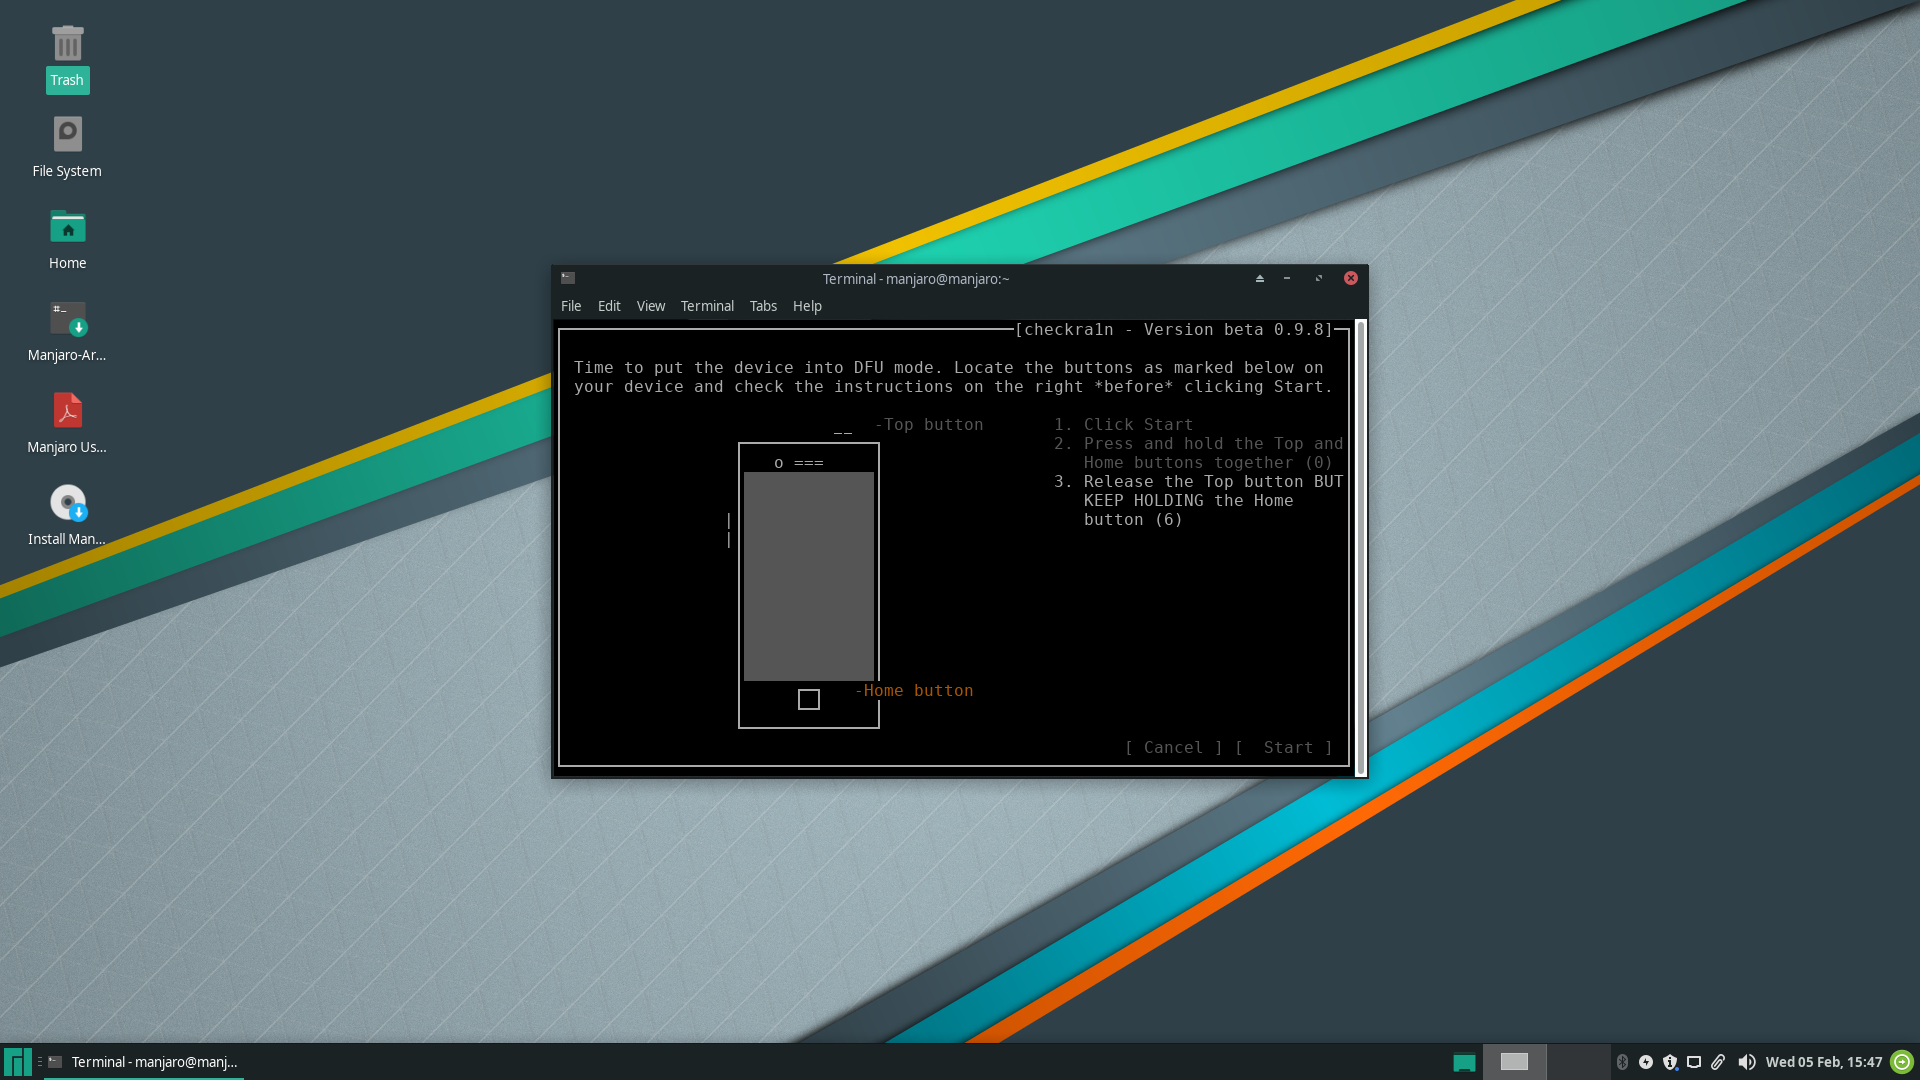
Task: Click the Terminal window menu icon in titlebar
Action: (568, 278)
